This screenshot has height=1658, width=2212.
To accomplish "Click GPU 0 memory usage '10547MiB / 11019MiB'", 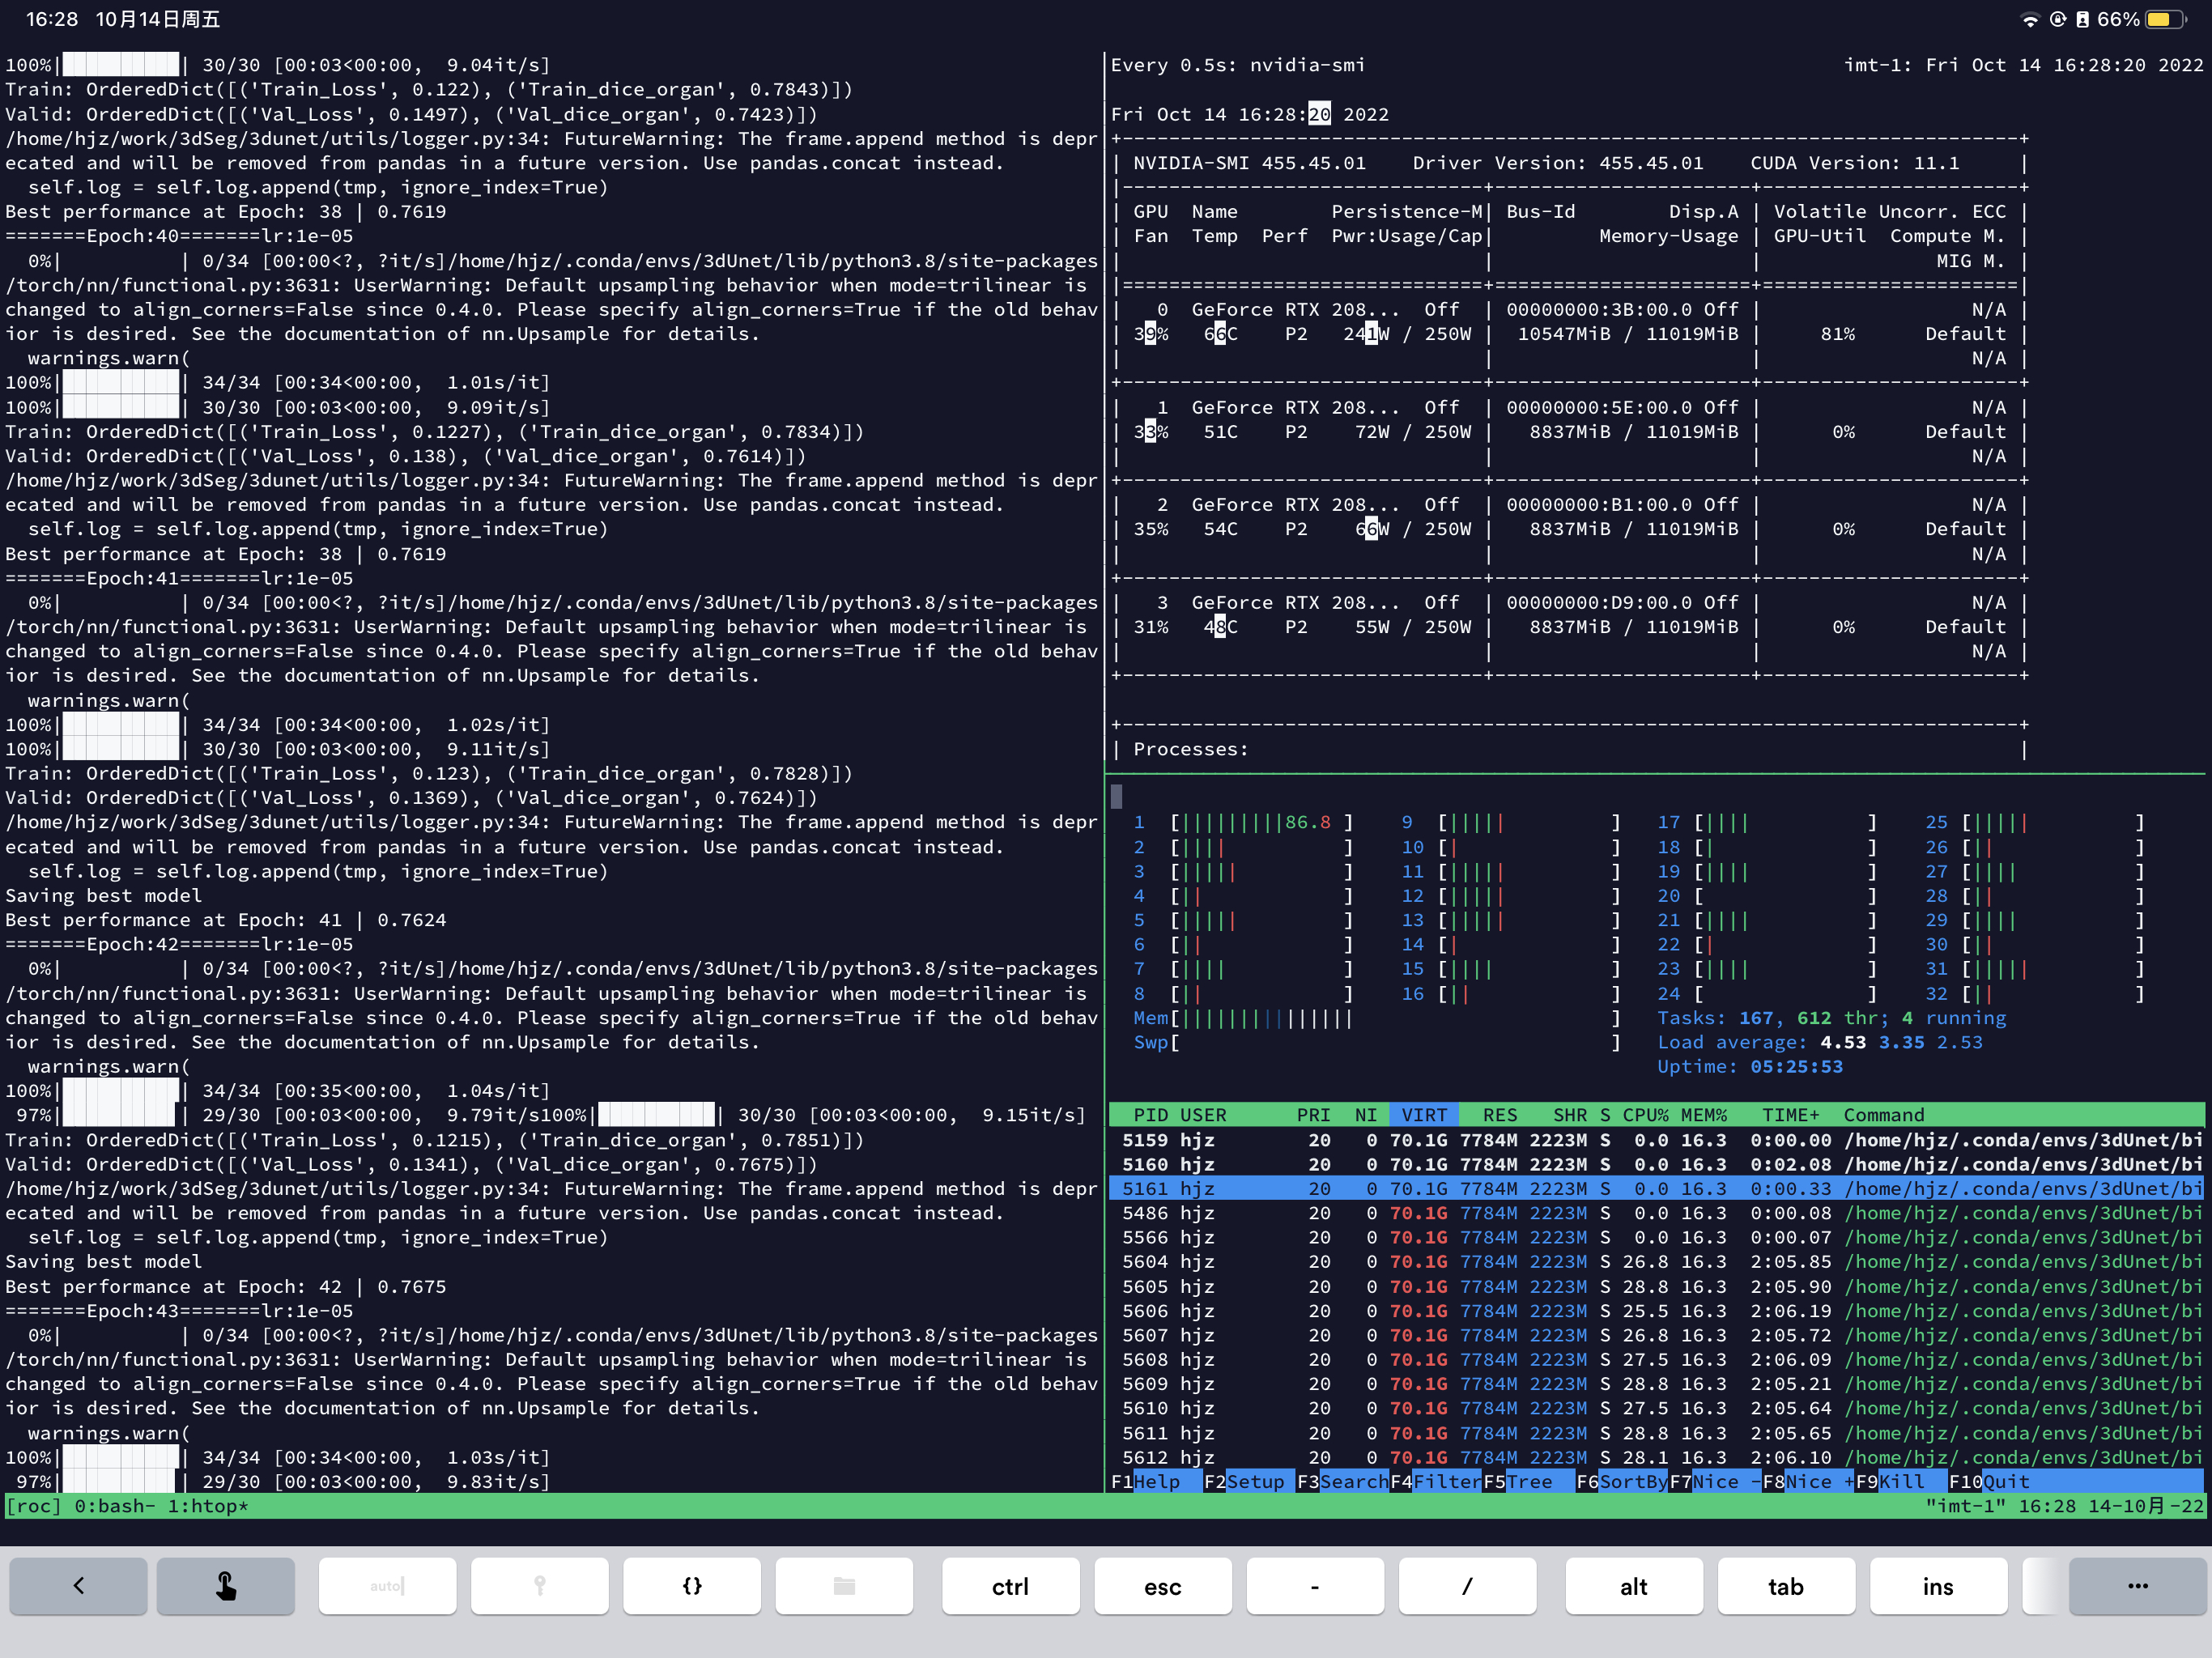I will tap(1628, 334).
